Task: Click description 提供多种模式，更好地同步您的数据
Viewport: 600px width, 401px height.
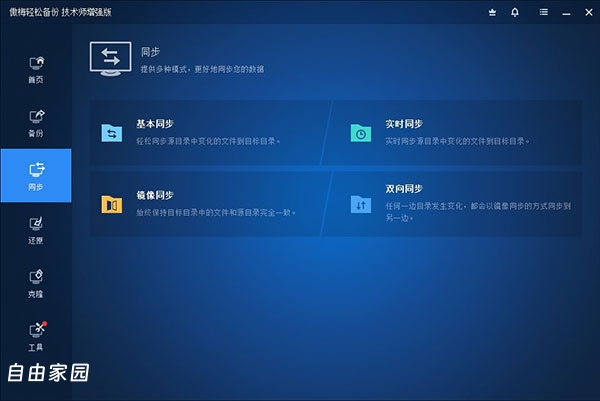Action: [x=202, y=69]
